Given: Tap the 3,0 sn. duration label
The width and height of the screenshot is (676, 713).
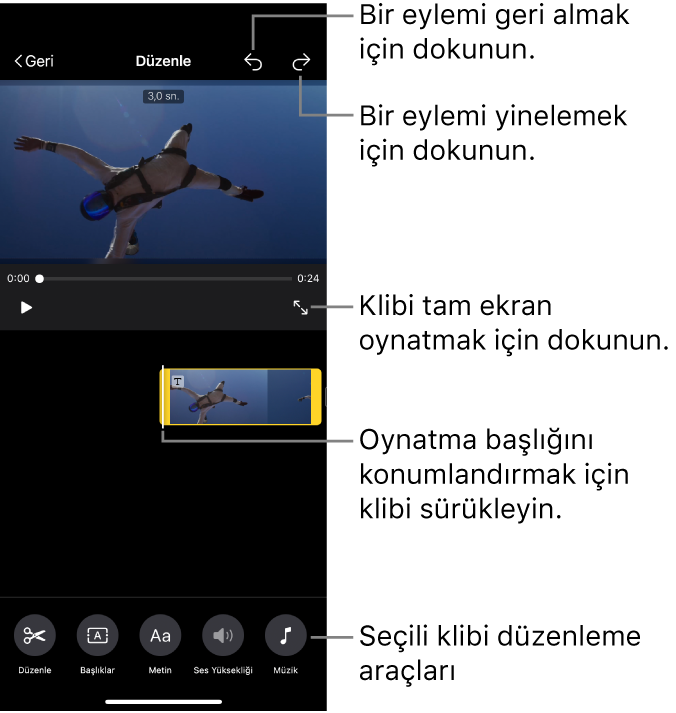Looking at the screenshot, I should pyautogui.click(x=163, y=97).
